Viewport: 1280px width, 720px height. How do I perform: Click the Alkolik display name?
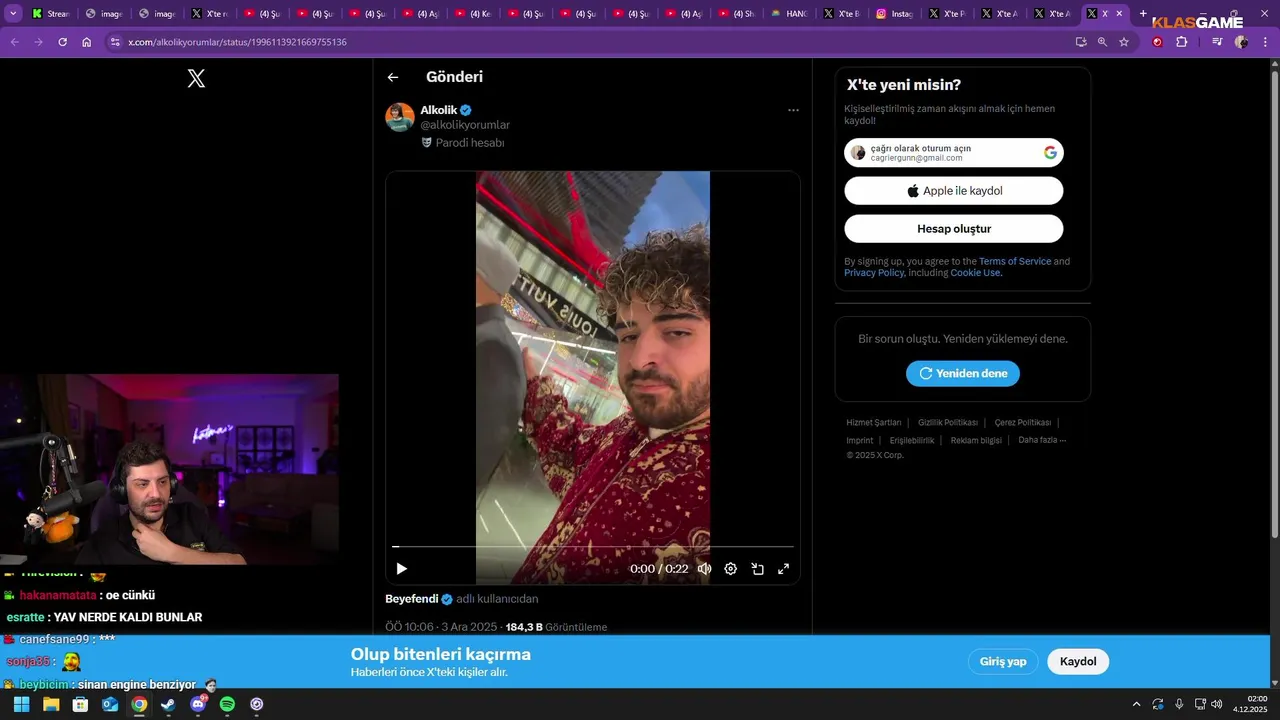pos(439,110)
